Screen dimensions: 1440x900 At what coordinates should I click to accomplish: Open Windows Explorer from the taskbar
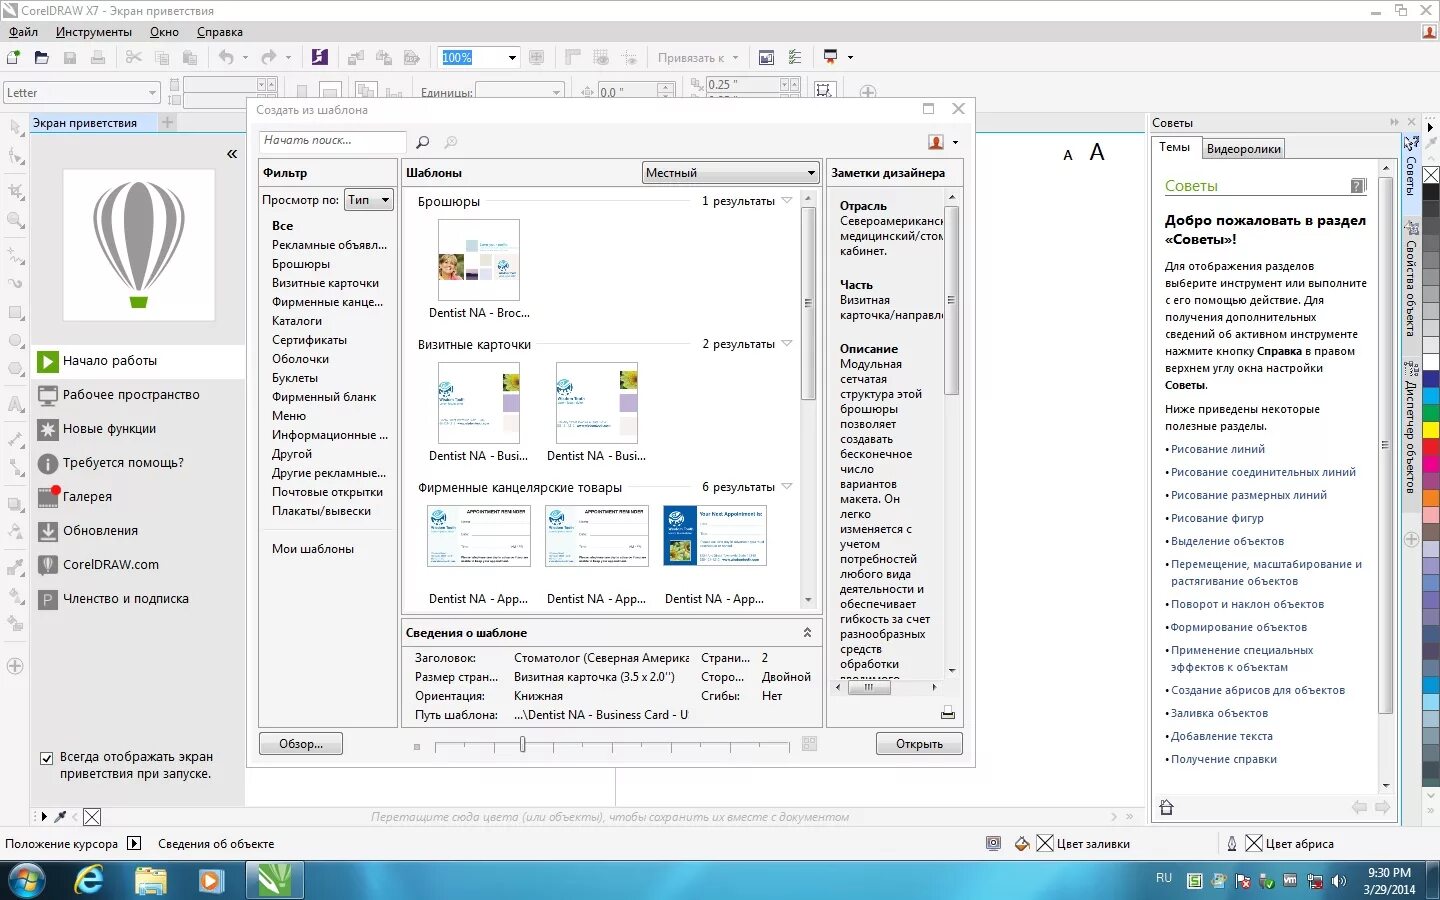[x=151, y=880]
